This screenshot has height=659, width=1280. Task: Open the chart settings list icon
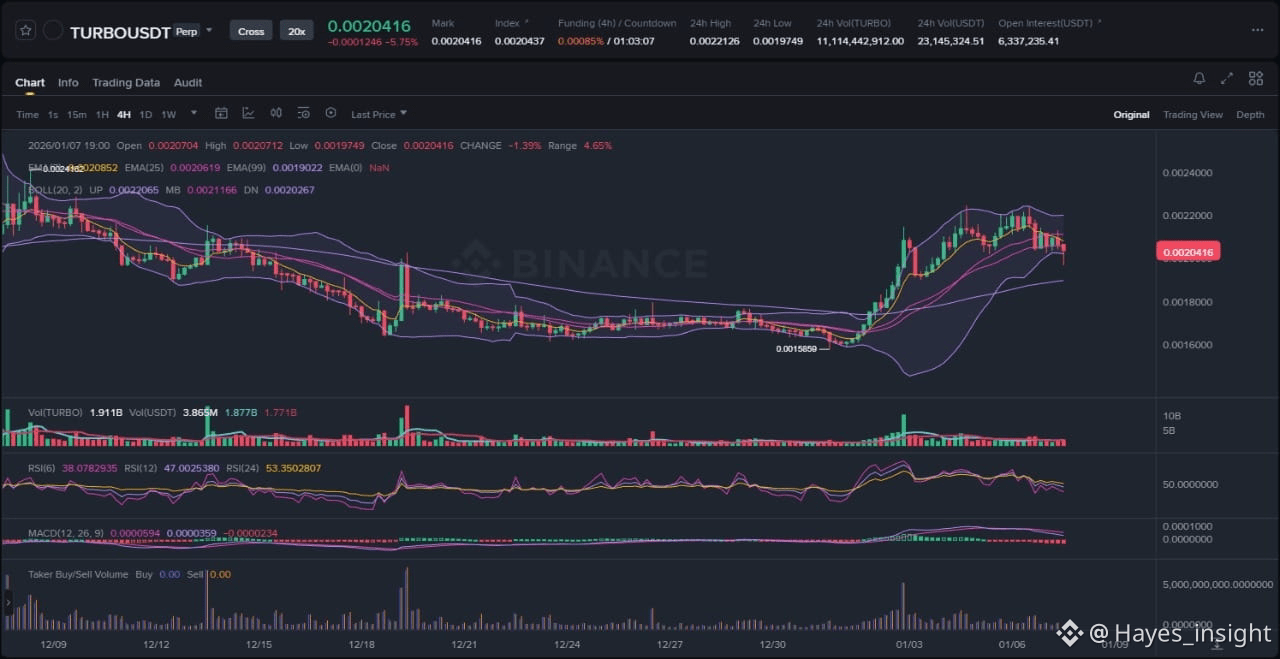[x=303, y=114]
